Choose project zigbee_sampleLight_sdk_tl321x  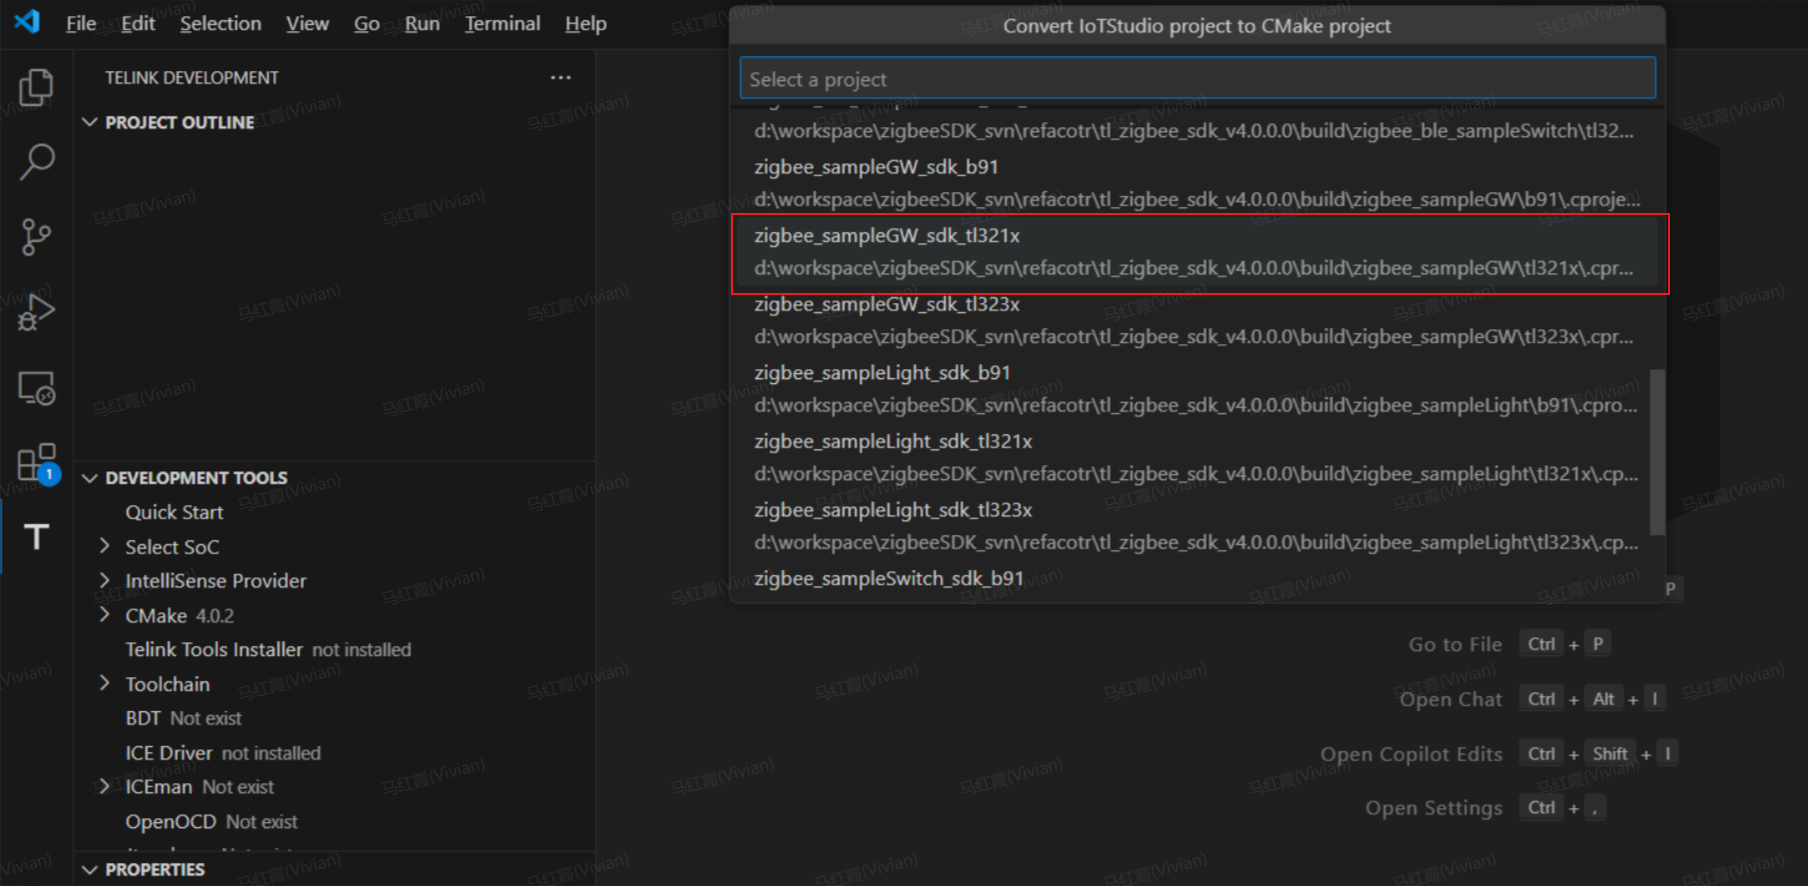(1197, 458)
